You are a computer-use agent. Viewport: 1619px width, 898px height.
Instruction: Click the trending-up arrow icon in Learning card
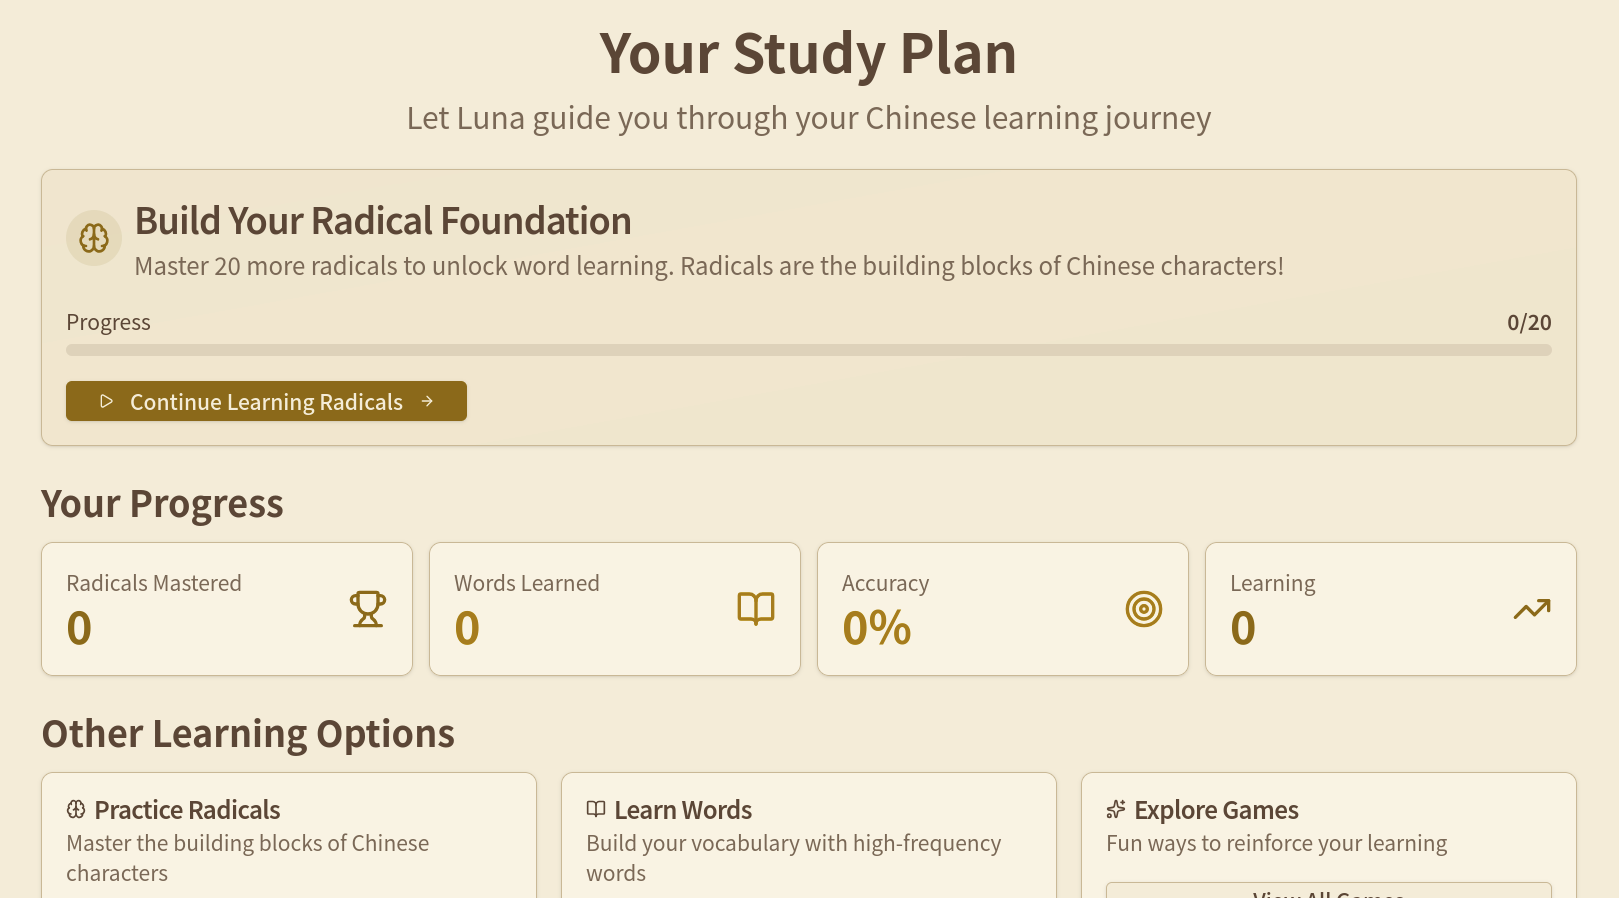tap(1532, 608)
